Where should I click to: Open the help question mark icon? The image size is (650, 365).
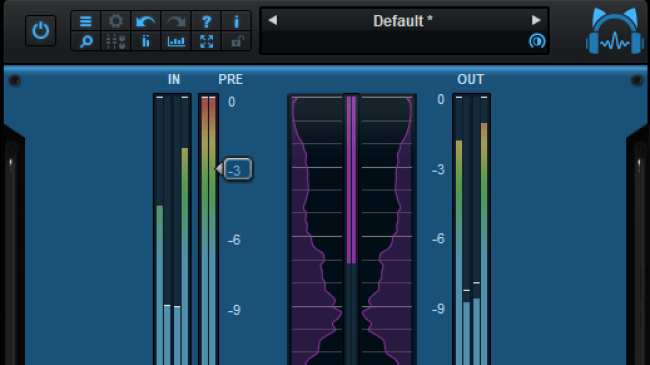[x=206, y=21]
